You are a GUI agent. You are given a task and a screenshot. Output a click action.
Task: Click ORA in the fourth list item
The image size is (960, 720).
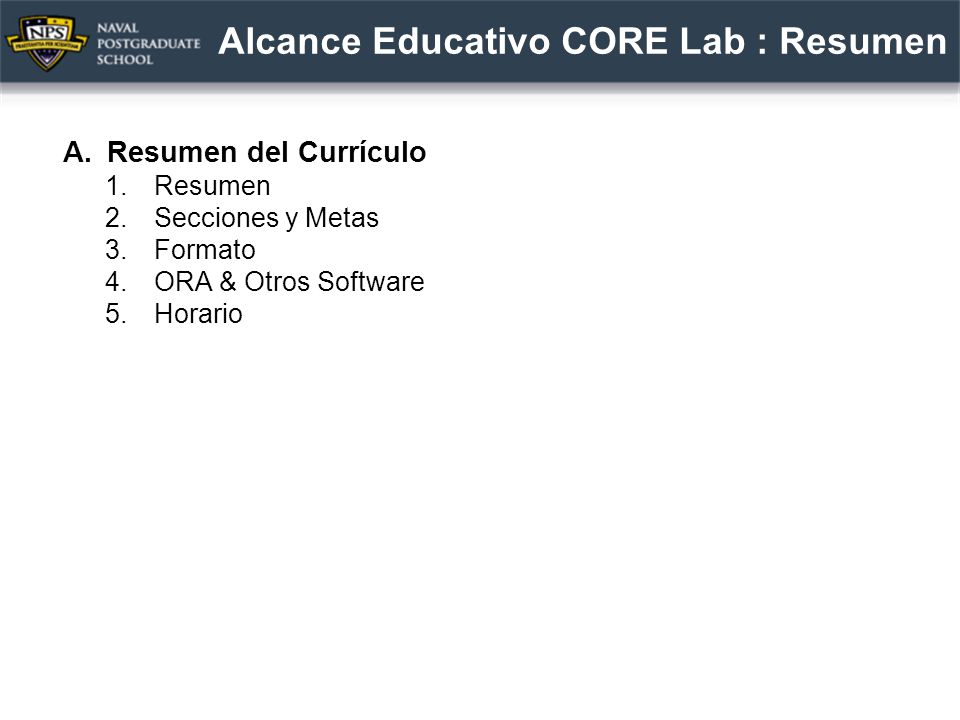click(x=183, y=282)
